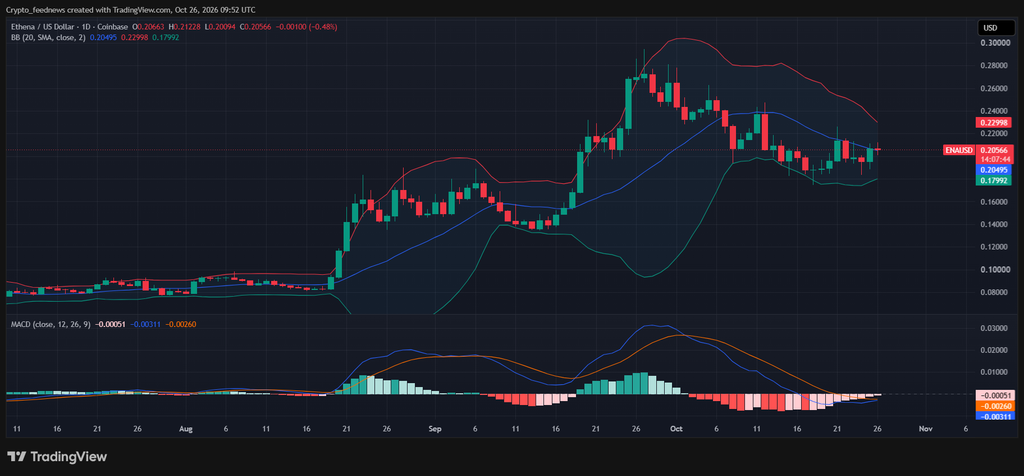The image size is (1024, 476).
Task: Click the 14:07:44 candle countdown timer
Action: (x=994, y=159)
